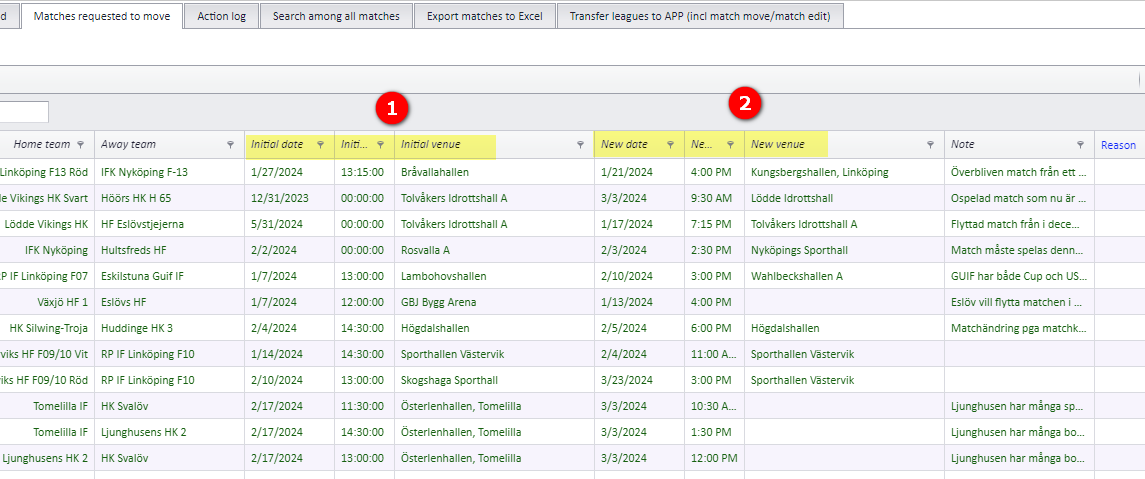The image size is (1145, 479).
Task: Select Skogshaga Sporthall cell
Action: (494, 380)
